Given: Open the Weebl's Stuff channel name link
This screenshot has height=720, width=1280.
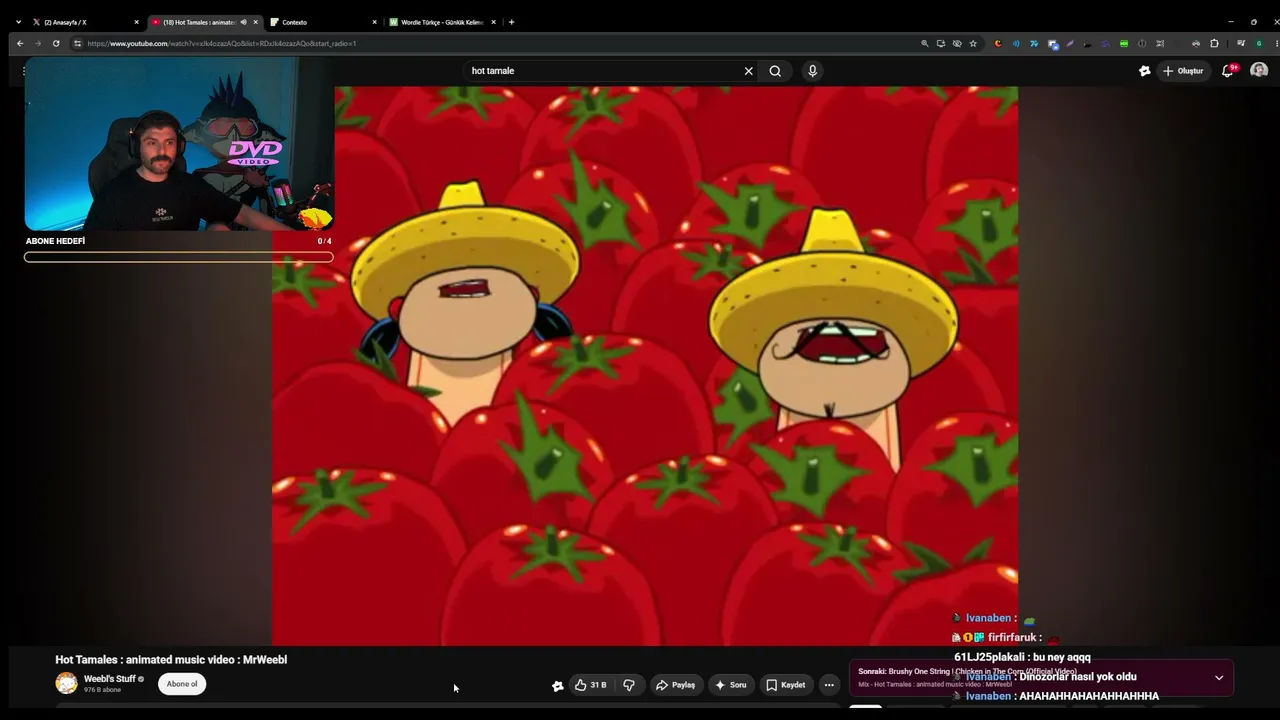Looking at the screenshot, I should pos(110,679).
